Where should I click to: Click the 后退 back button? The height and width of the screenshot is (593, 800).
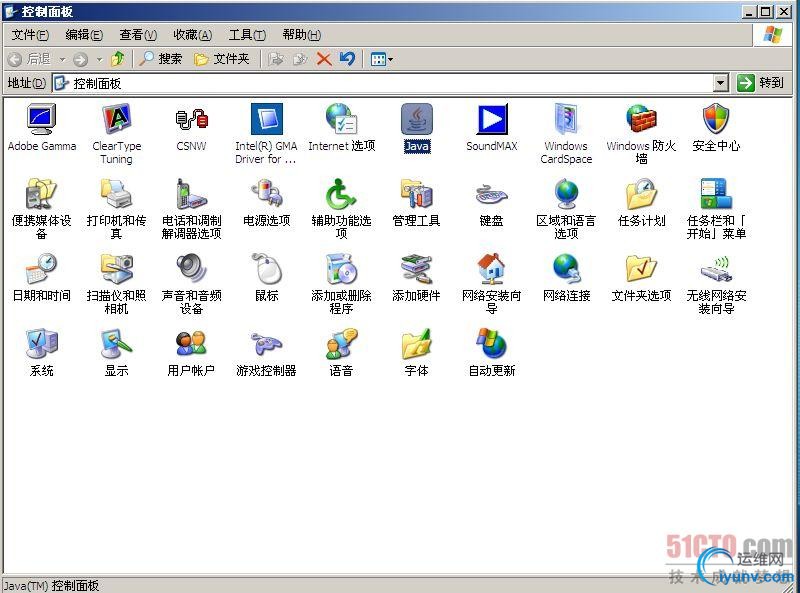30,59
